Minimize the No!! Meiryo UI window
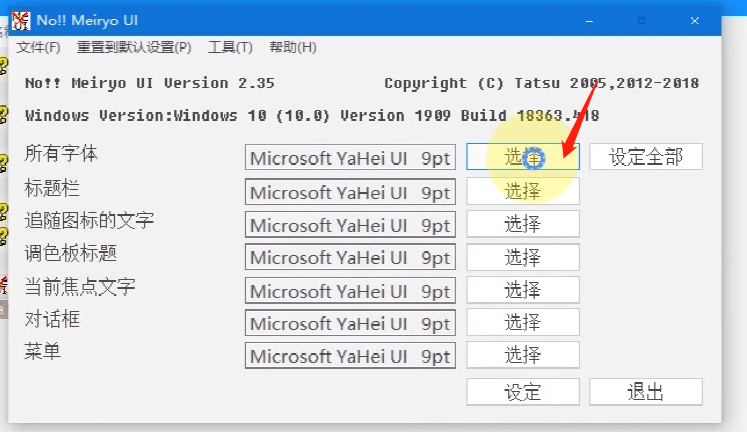 [589, 21]
